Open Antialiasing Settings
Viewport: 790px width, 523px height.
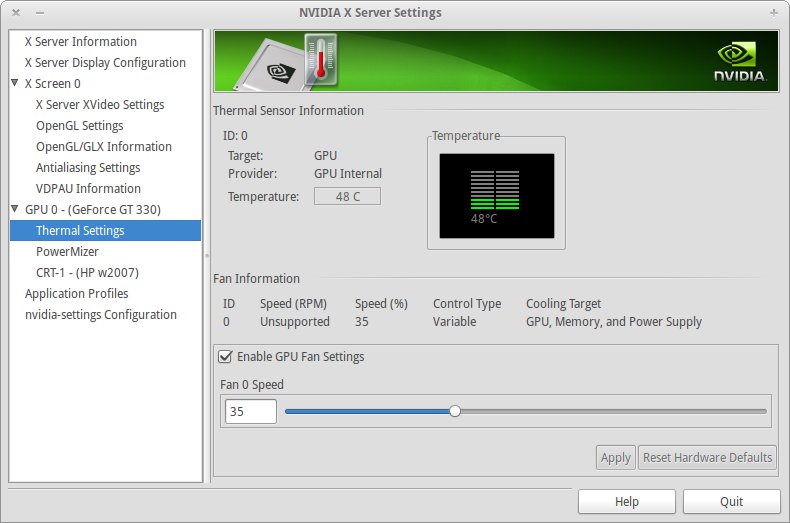(x=88, y=167)
